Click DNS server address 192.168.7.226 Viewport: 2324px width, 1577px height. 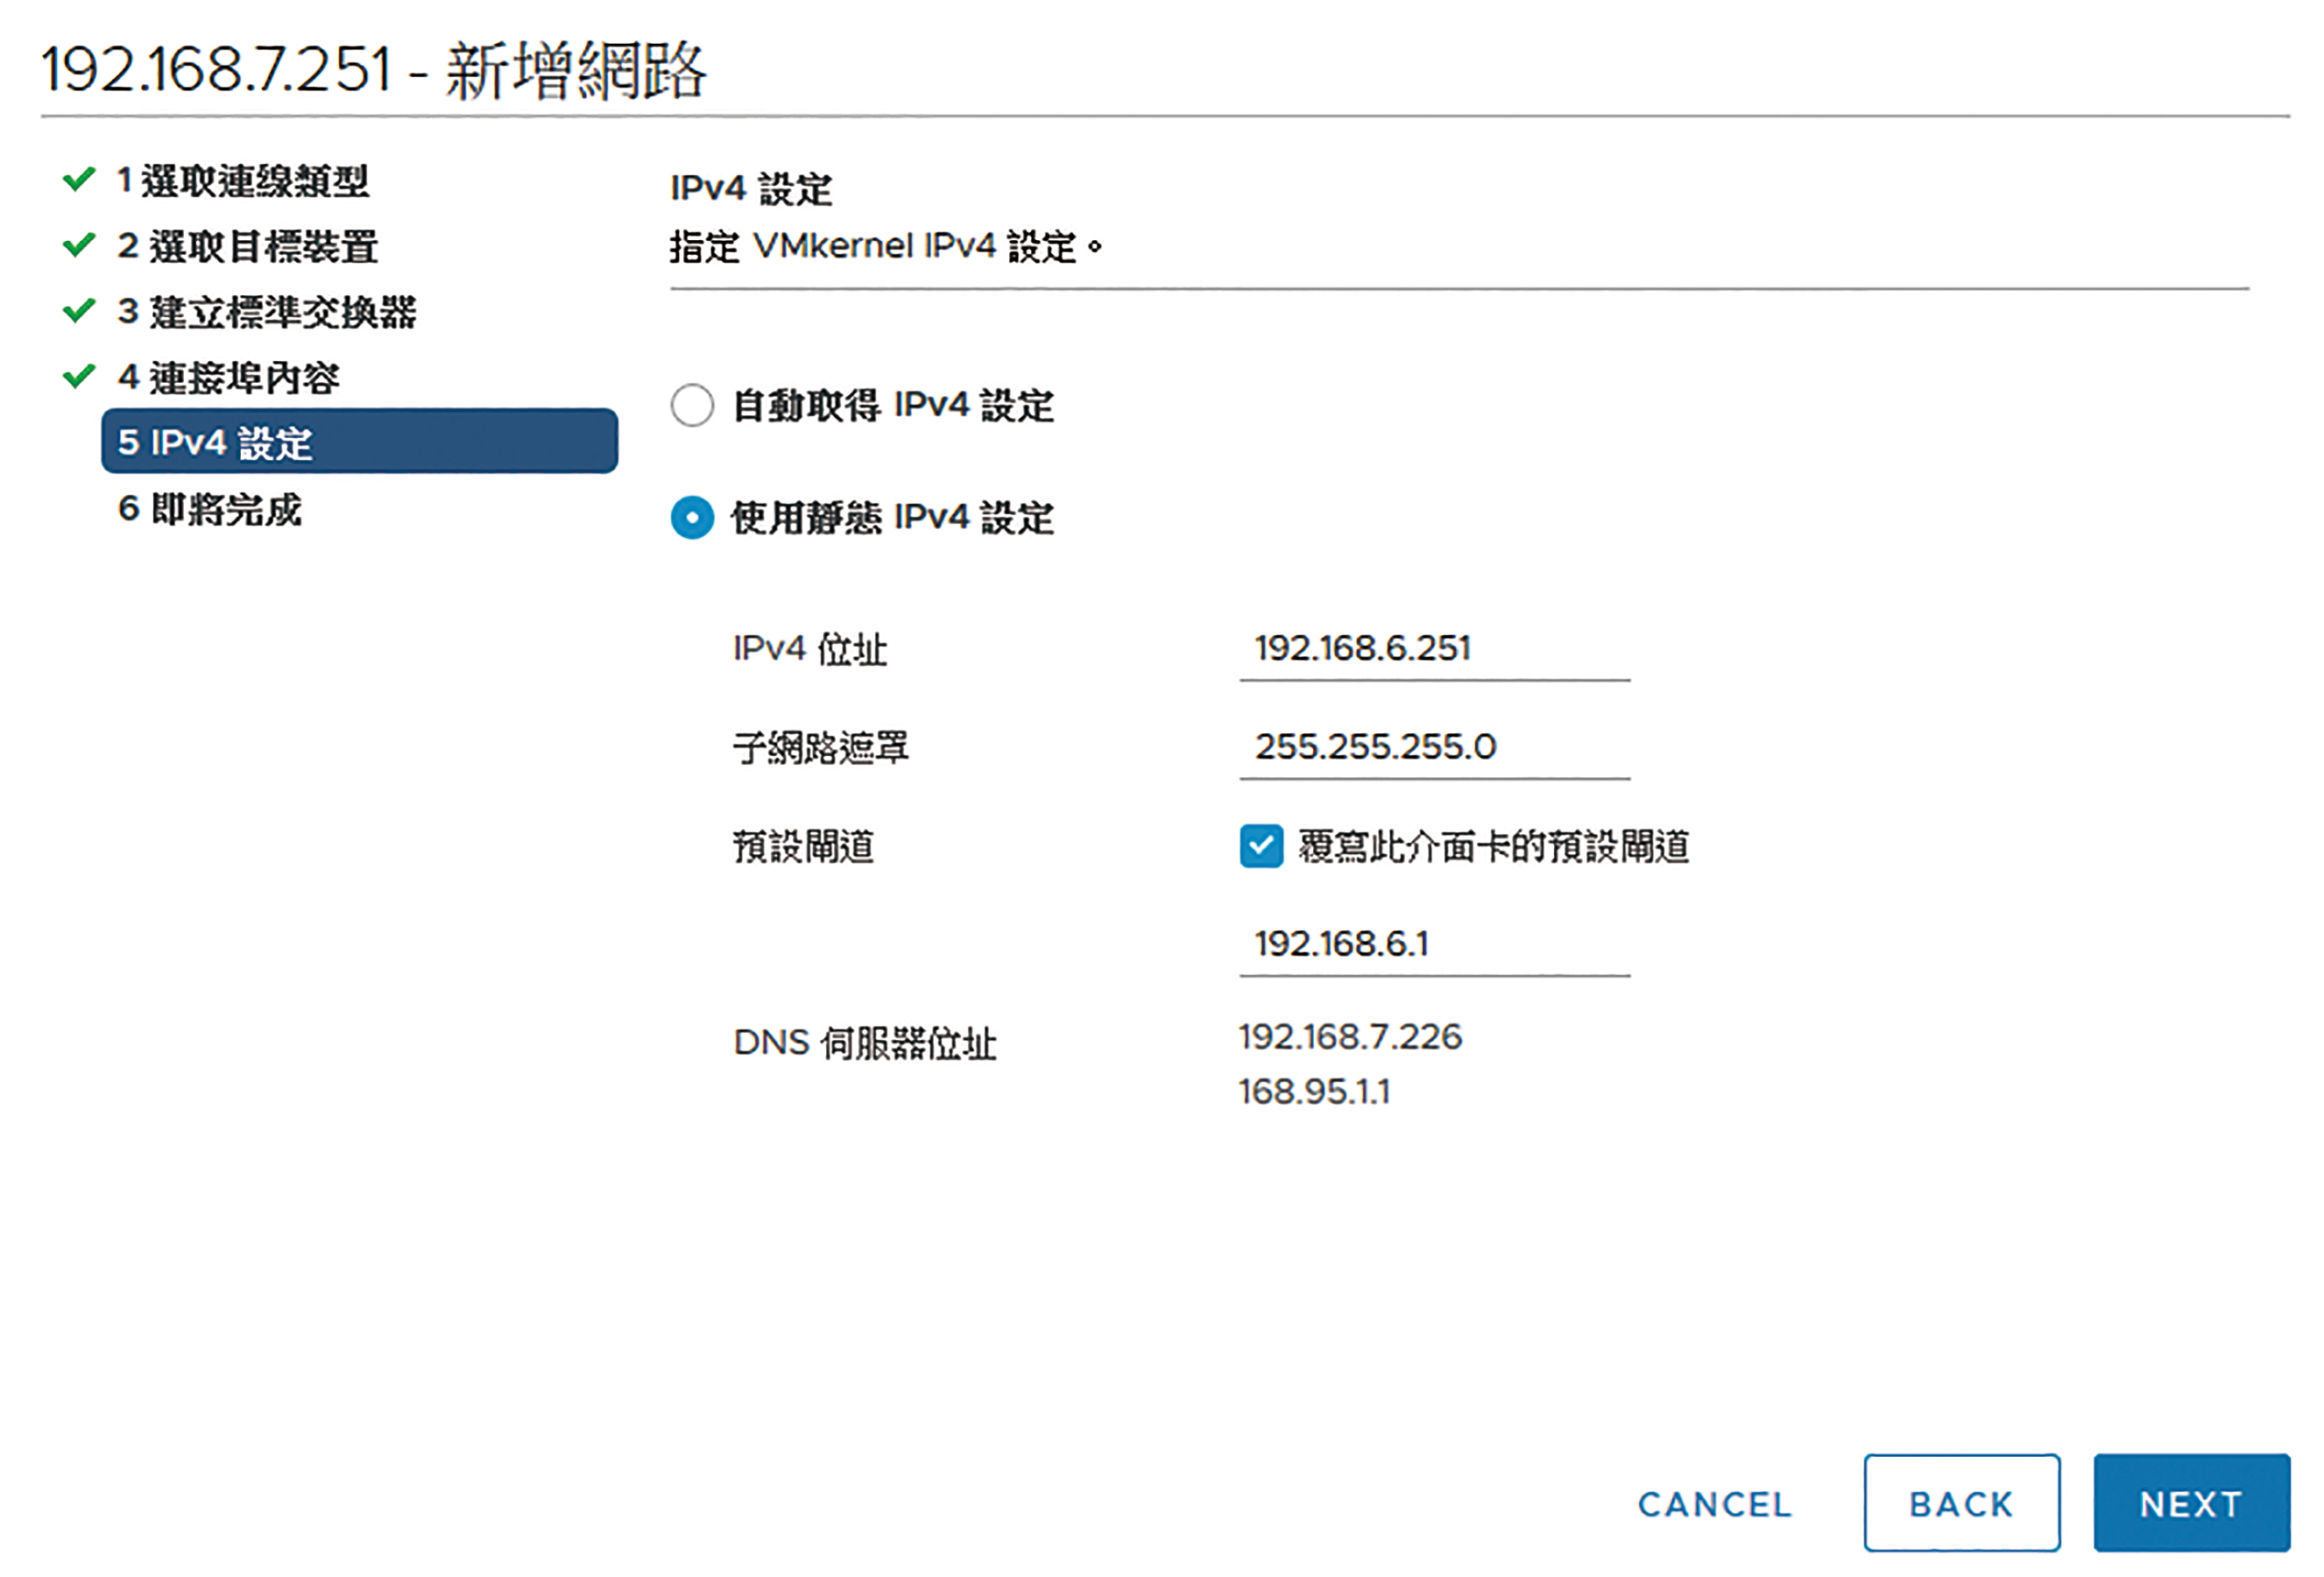click(x=1350, y=1037)
